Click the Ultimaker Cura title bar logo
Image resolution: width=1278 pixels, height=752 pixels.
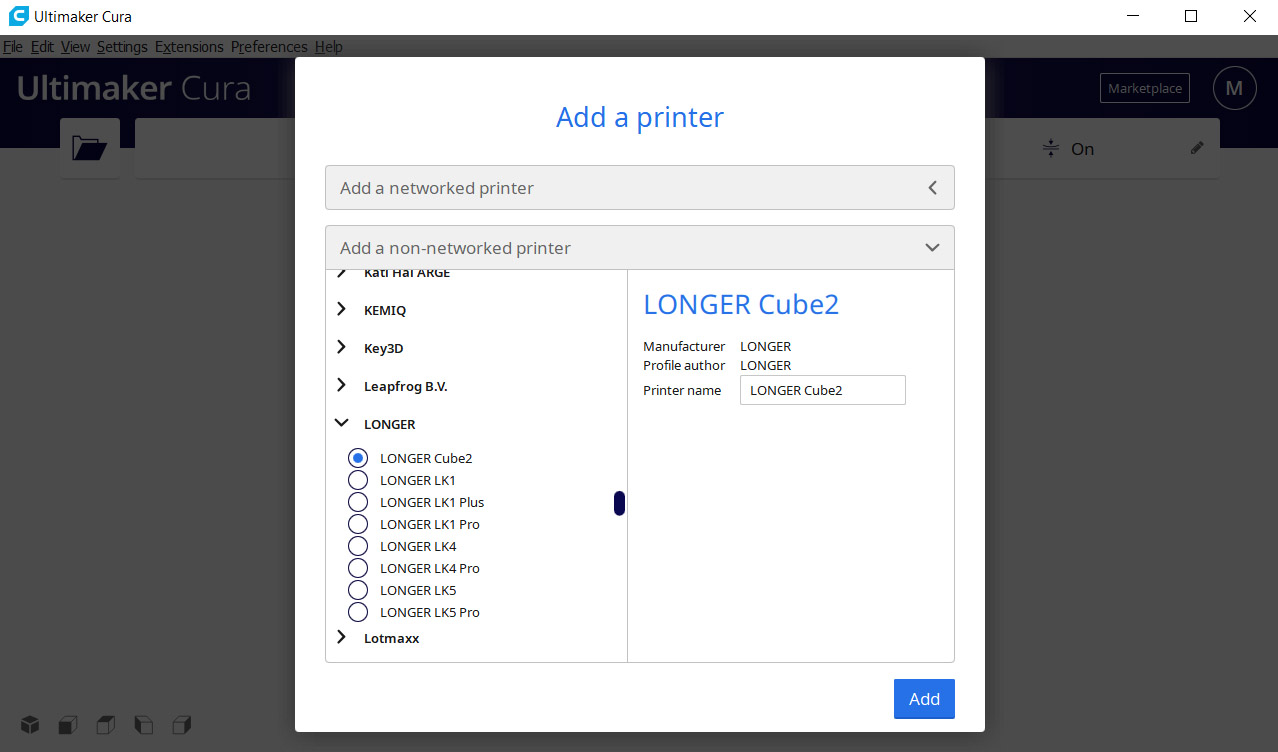click(x=18, y=16)
